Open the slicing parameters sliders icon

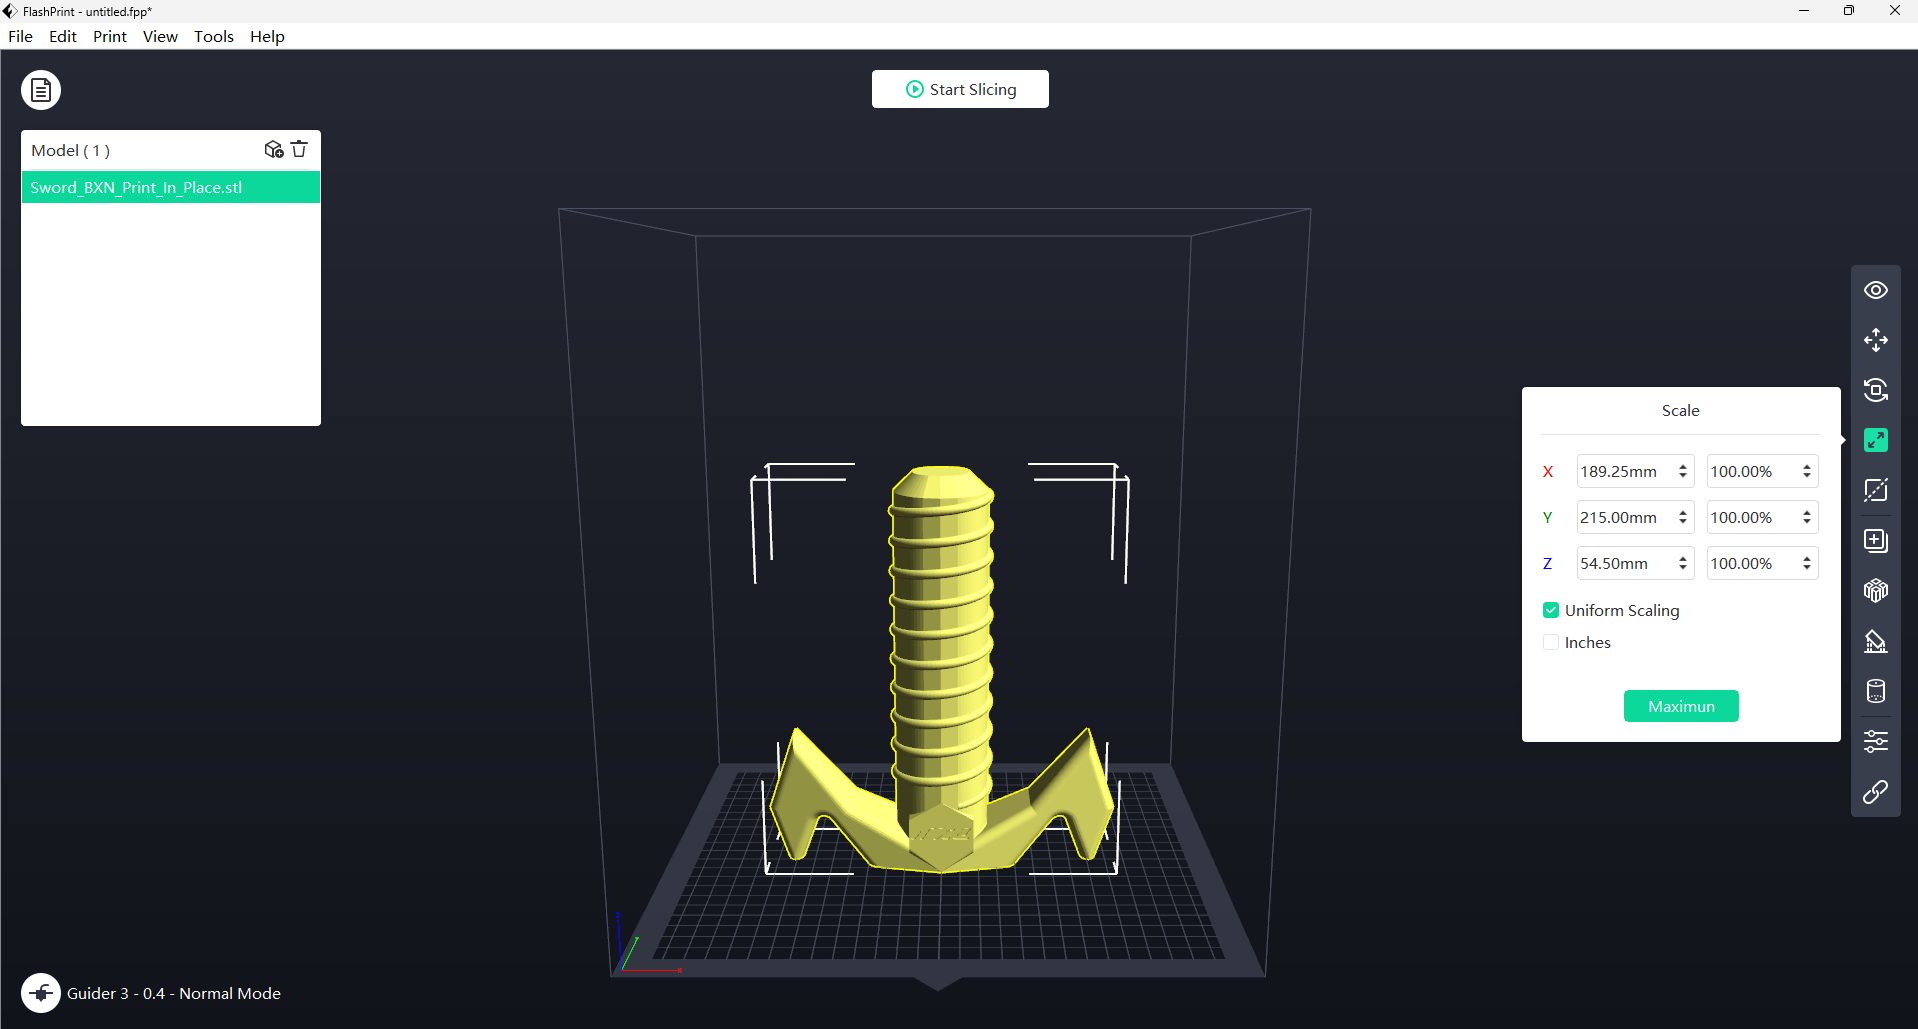point(1875,741)
